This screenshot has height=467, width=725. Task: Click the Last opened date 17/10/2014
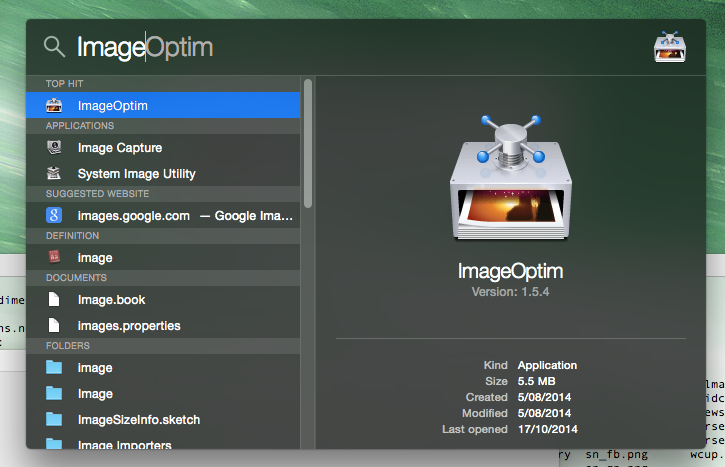[x=547, y=429]
